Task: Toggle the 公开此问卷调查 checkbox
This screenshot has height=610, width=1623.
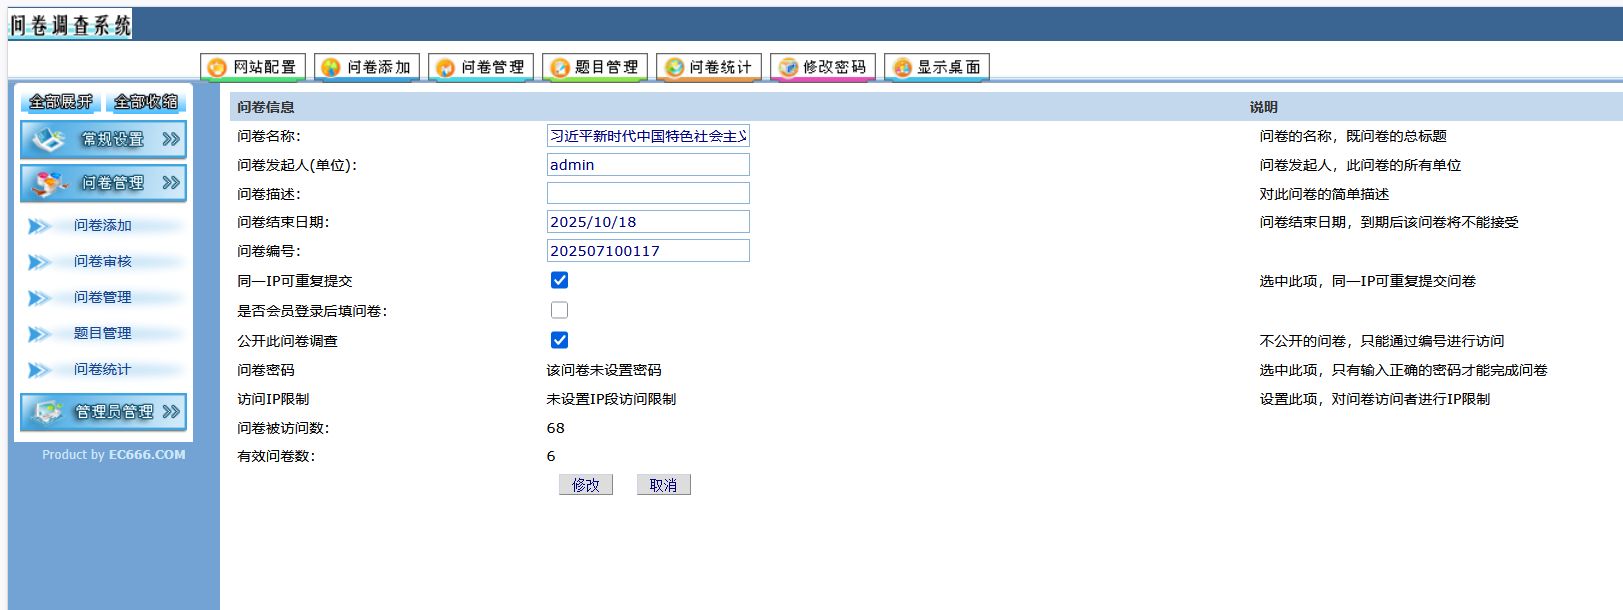Action: tap(559, 340)
